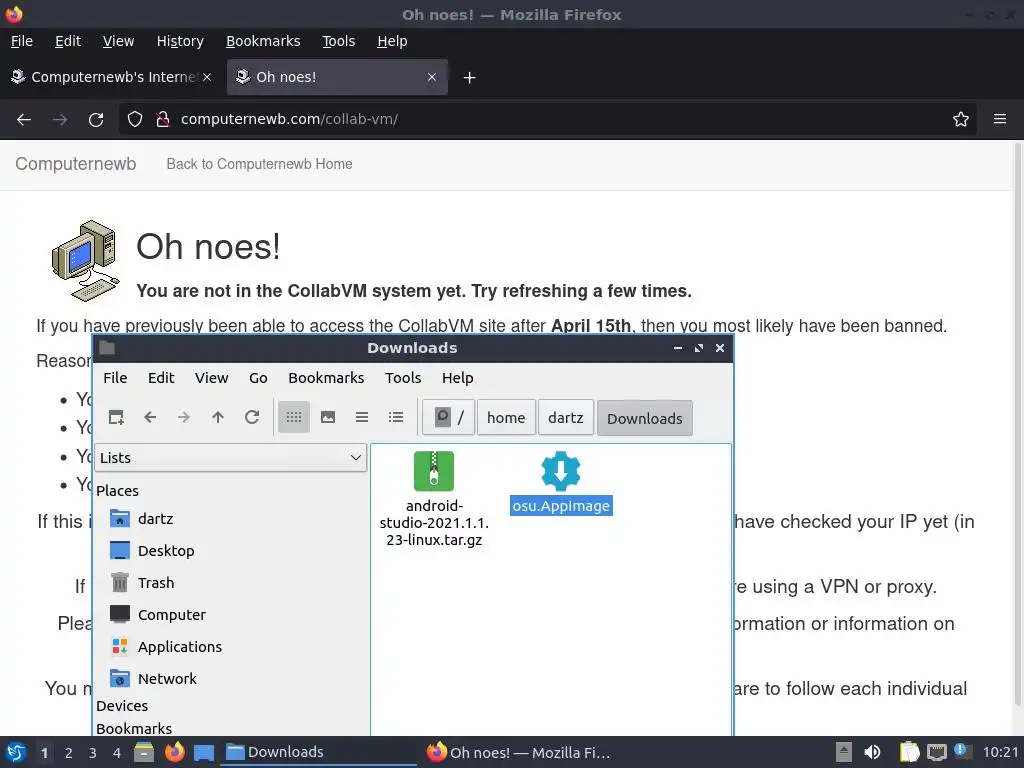Click 'Back to Computernewb Home' link
This screenshot has width=1024, height=768.
(x=259, y=164)
